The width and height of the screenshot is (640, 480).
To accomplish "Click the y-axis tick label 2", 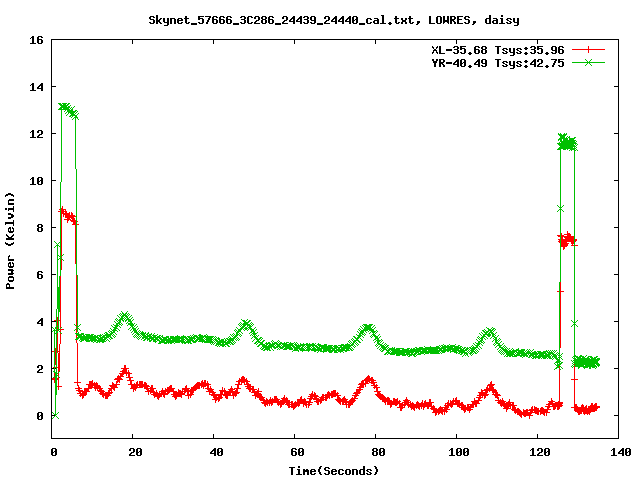I will 40,369.
